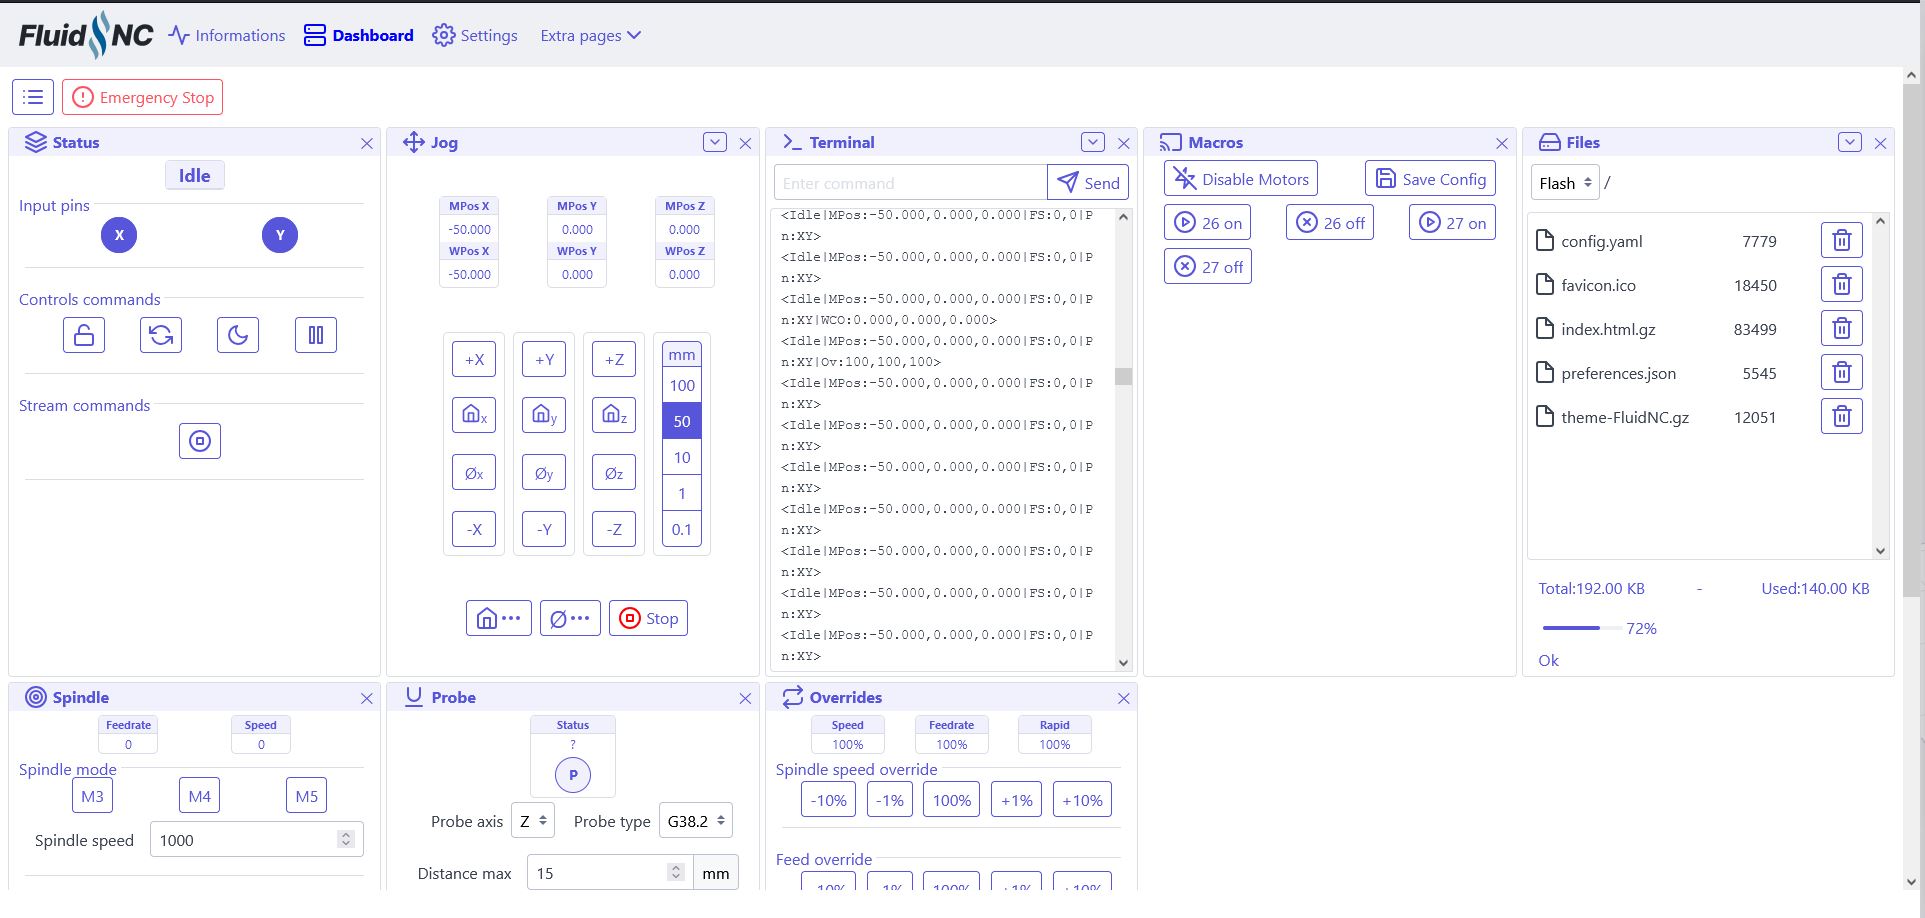Zero the Z axis position
Image resolution: width=1925 pixels, height=918 pixels.
click(614, 473)
